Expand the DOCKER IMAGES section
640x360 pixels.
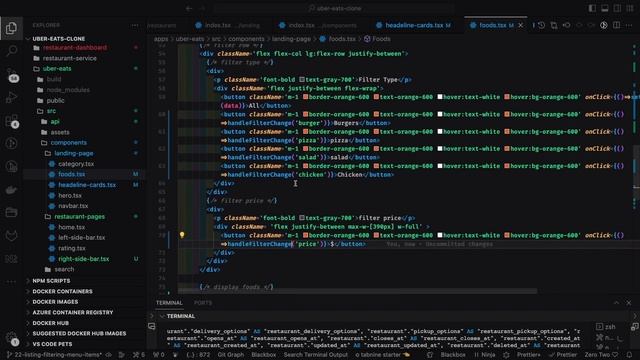(x=55, y=302)
